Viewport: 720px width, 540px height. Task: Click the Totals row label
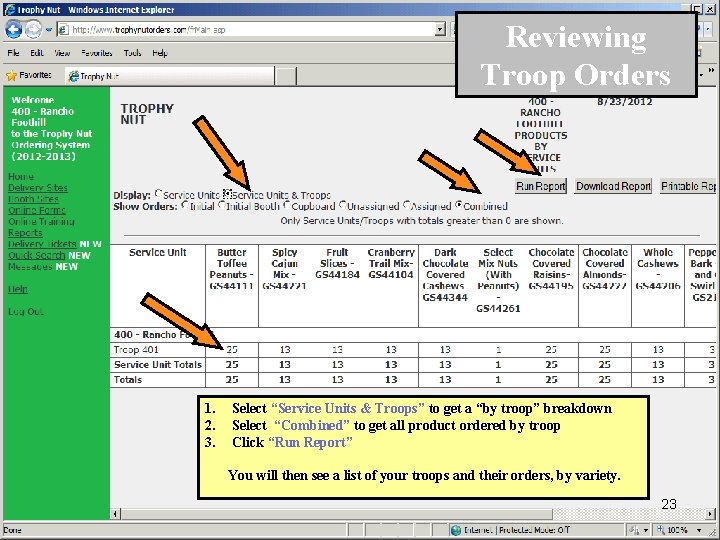[128, 380]
